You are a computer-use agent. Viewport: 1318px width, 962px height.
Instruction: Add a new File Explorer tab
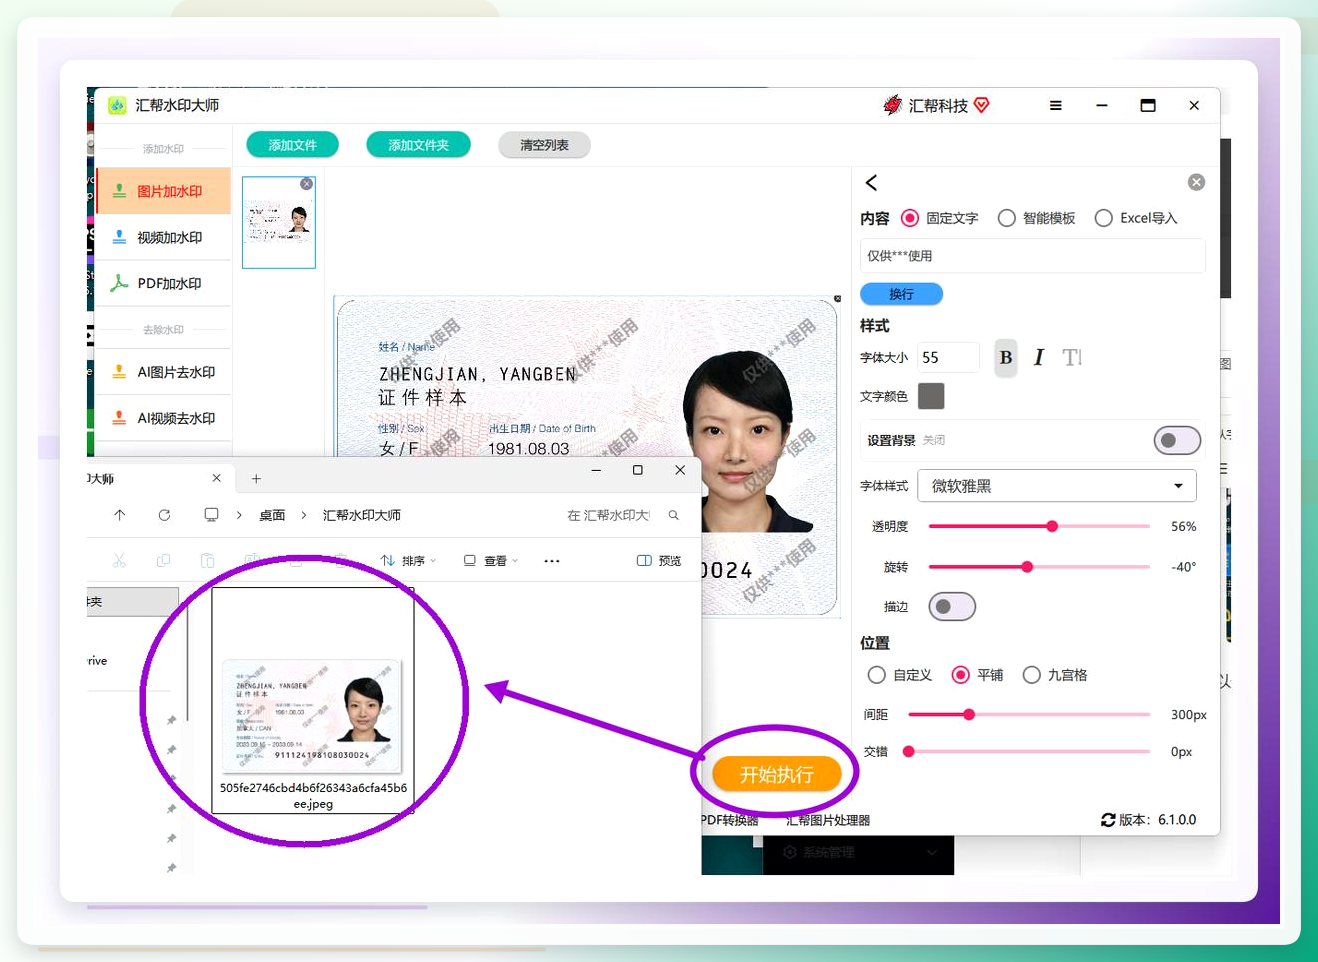256,479
